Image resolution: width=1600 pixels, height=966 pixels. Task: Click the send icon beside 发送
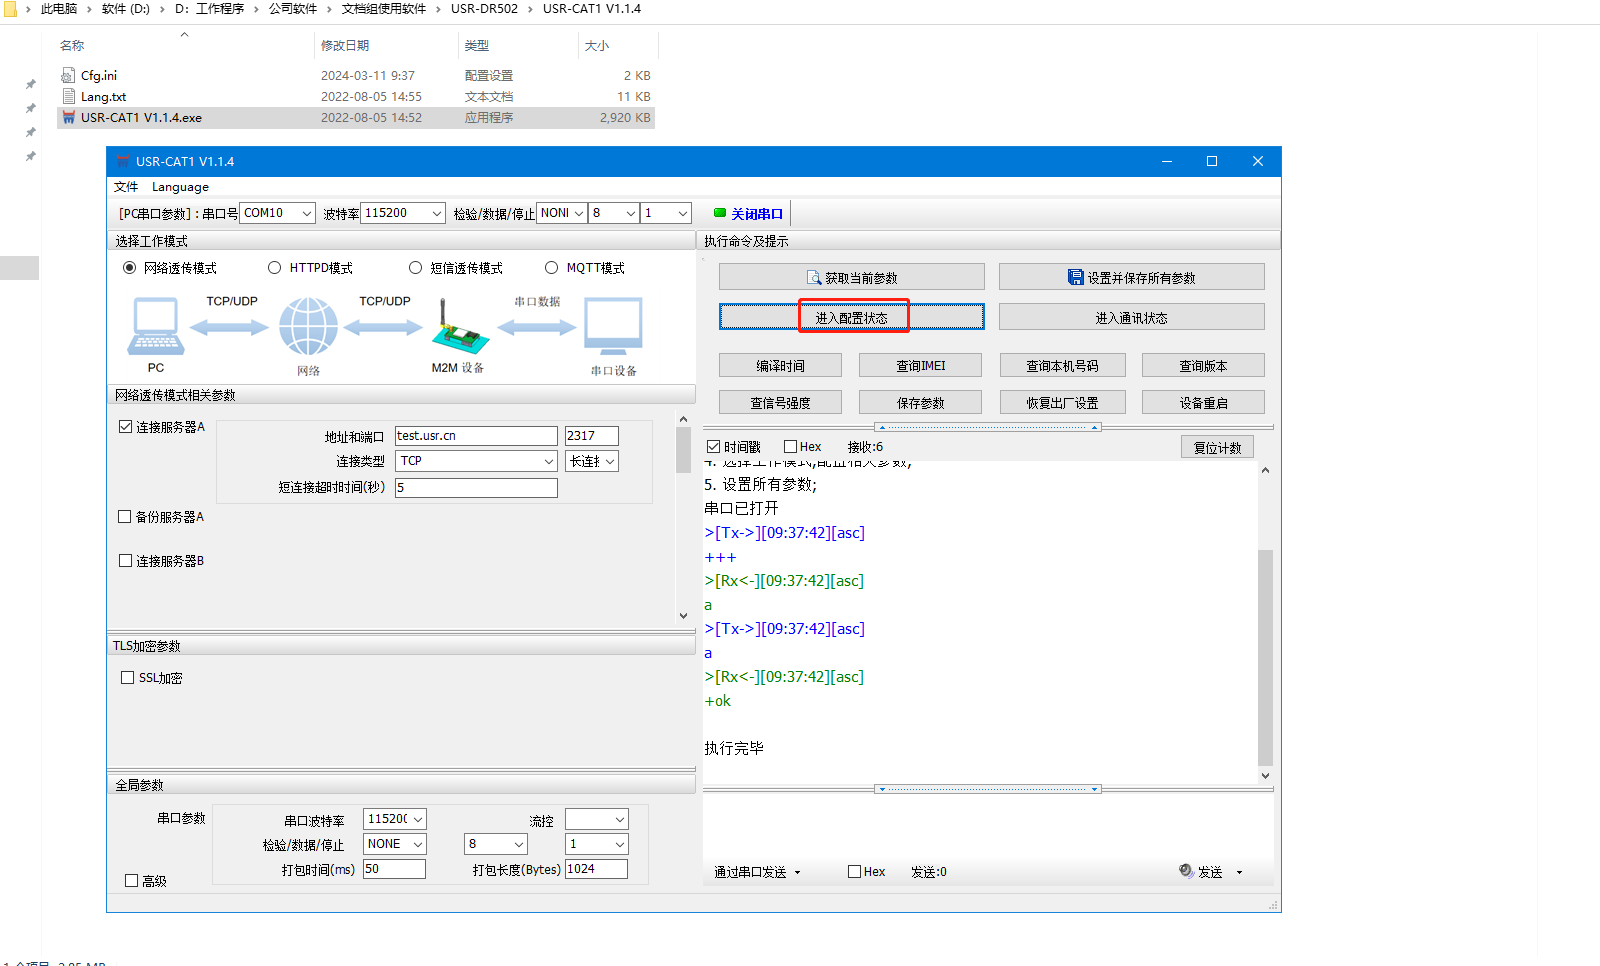tap(1185, 871)
